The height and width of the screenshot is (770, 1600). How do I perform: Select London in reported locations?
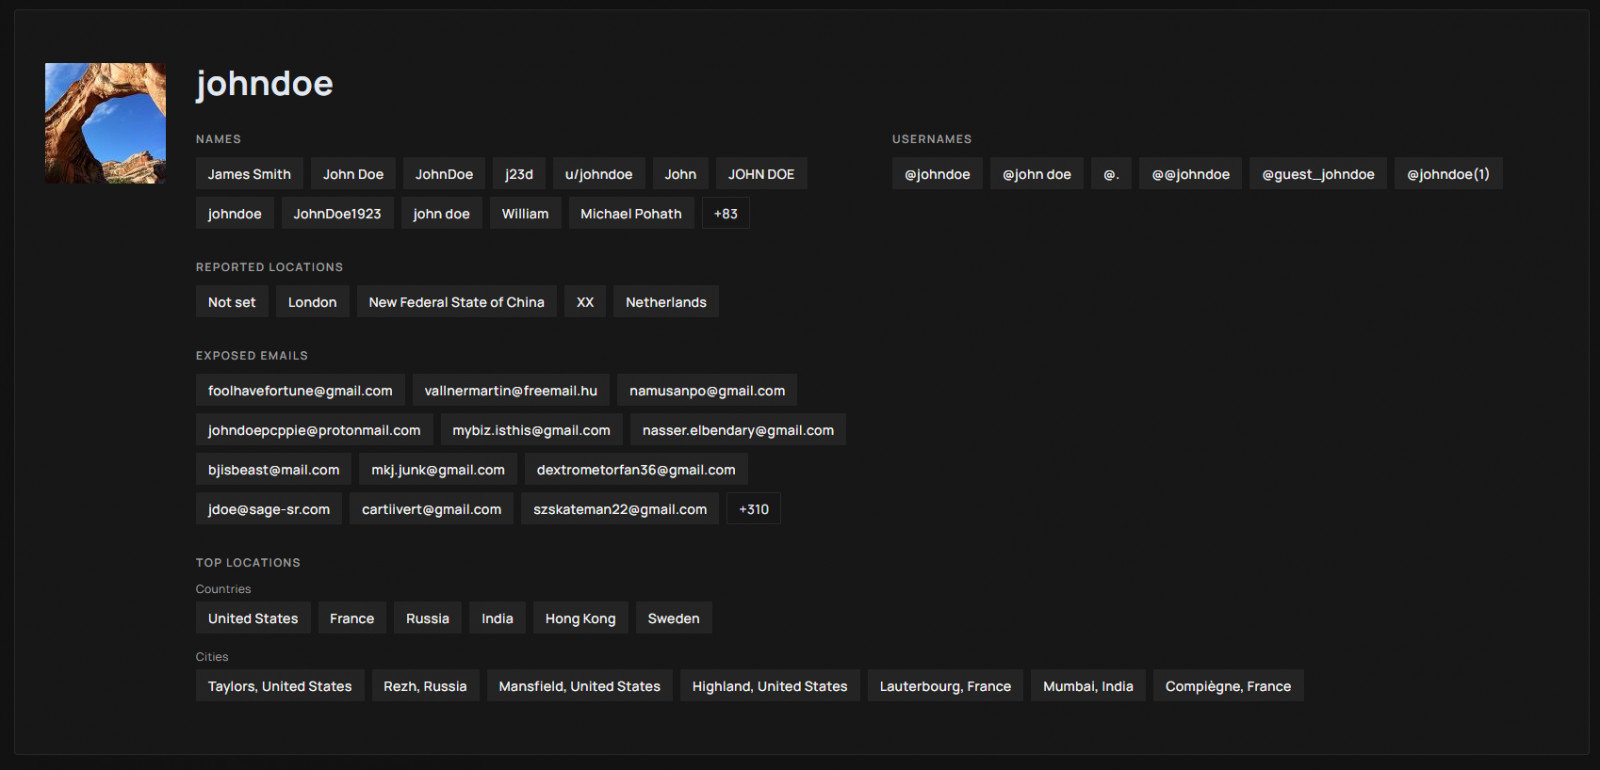coord(312,302)
